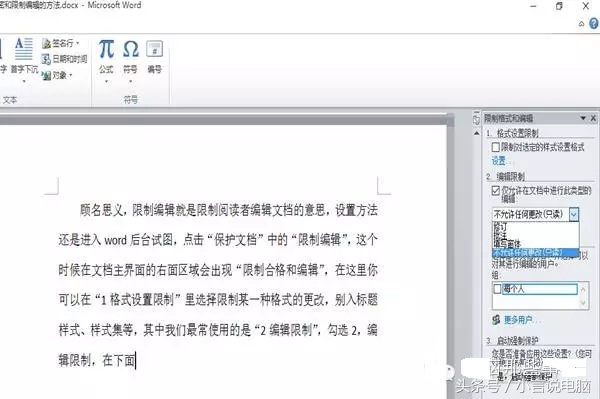The height and width of the screenshot is (399, 600).
Task: Insert 日期和时间 date and time
Action: click(64, 59)
